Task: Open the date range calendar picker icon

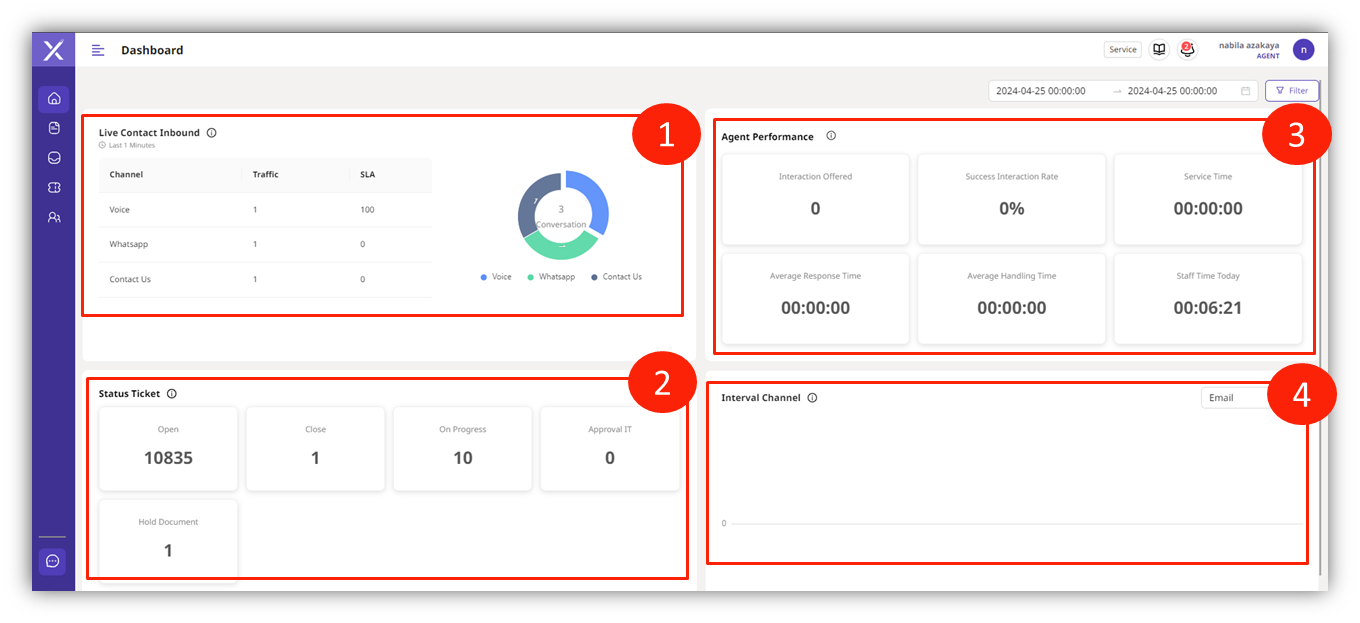Action: click(1245, 91)
